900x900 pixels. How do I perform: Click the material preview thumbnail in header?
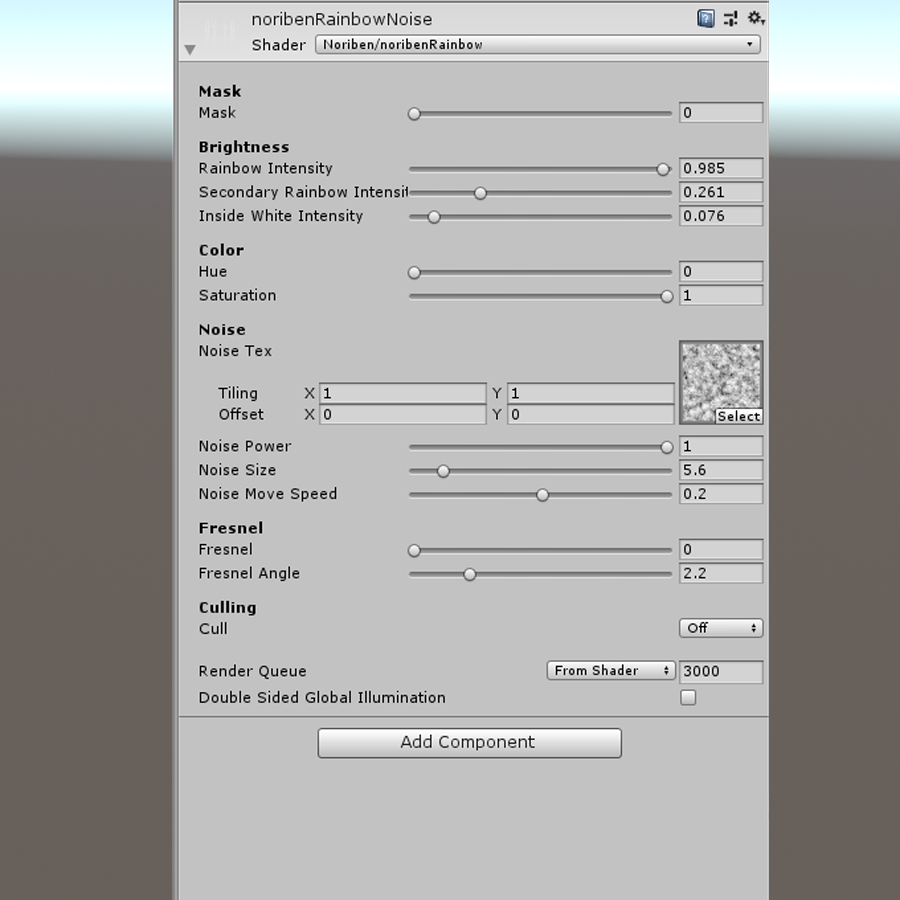click(220, 31)
